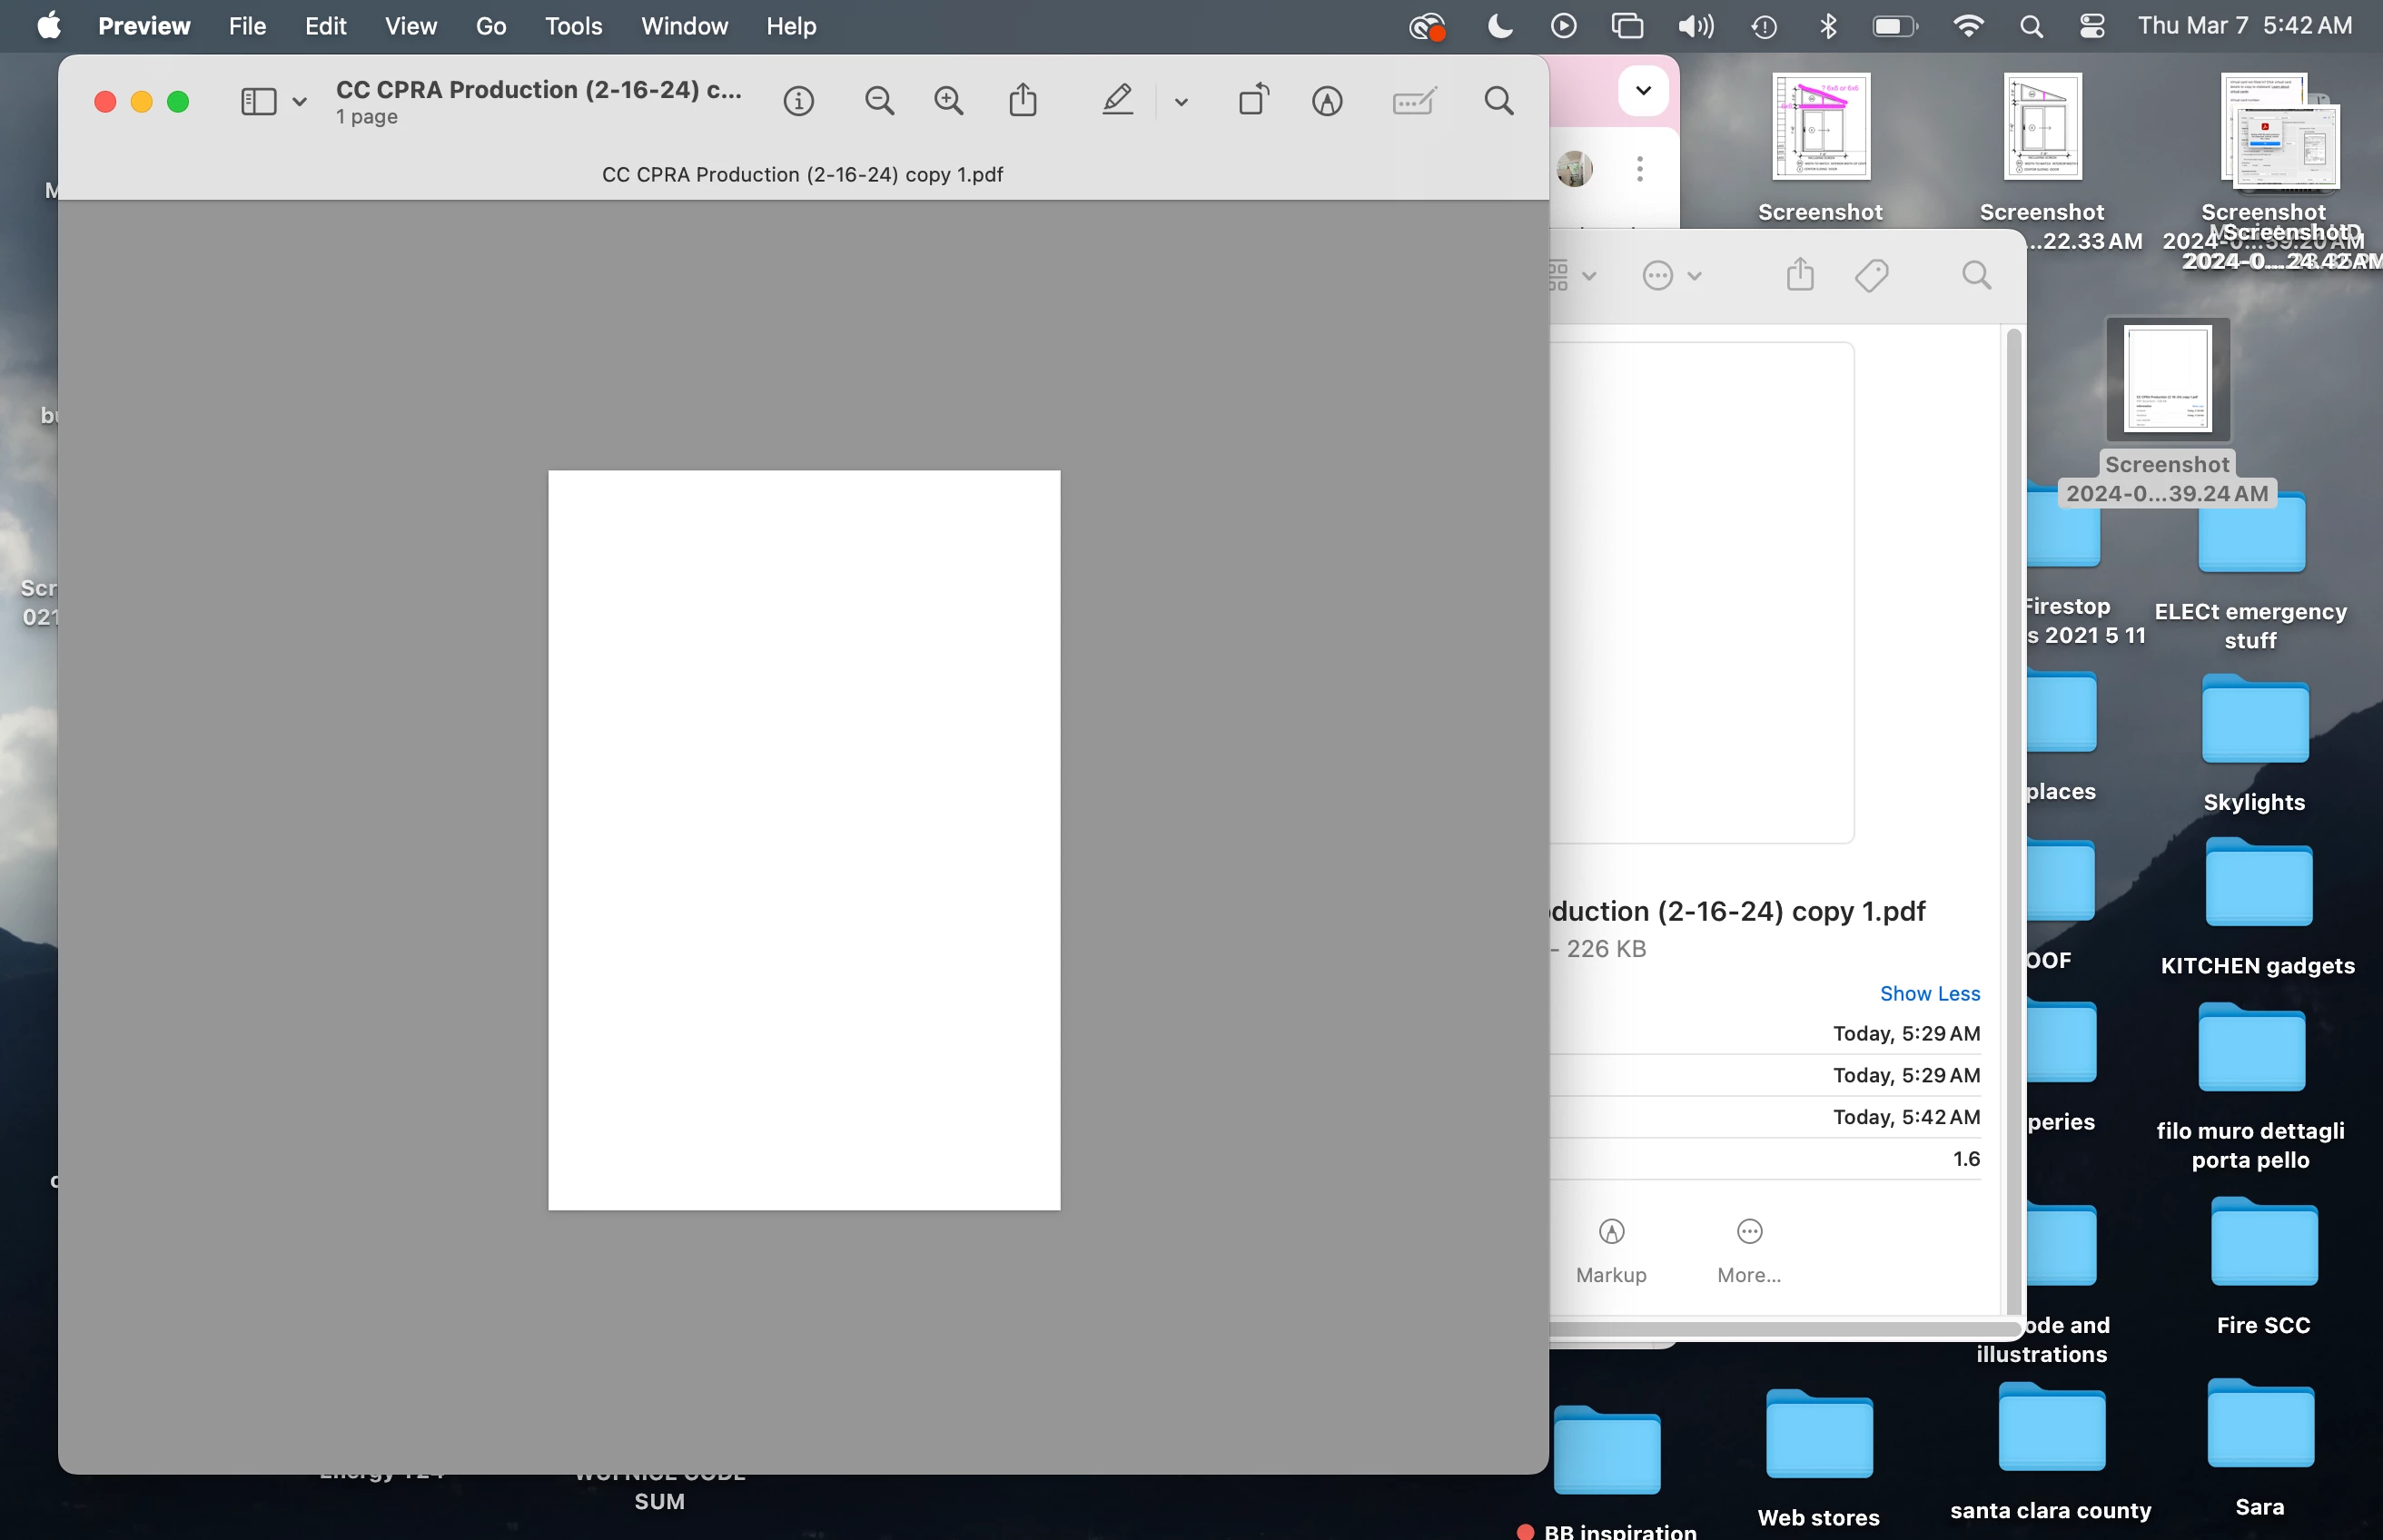Click the Show Less link
This screenshot has width=2383, height=1540.
coord(1929,993)
